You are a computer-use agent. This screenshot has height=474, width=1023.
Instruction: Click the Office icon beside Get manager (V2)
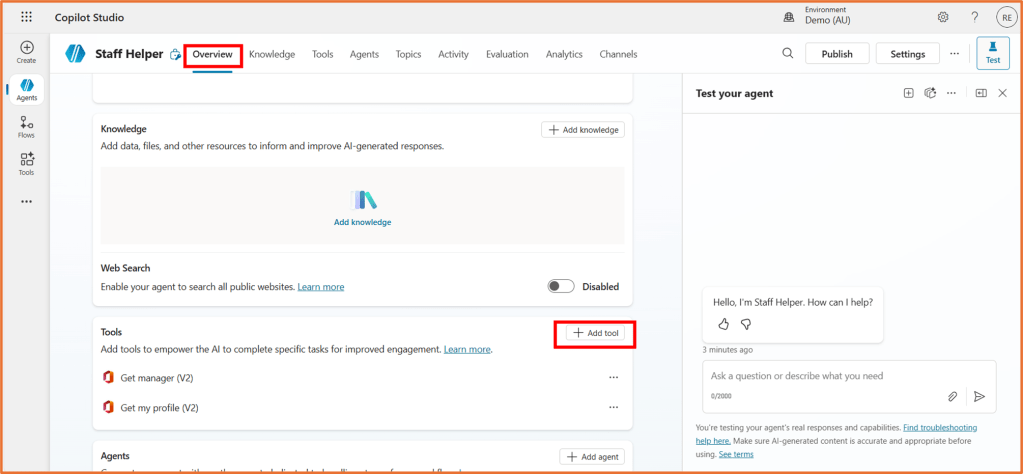click(x=108, y=378)
